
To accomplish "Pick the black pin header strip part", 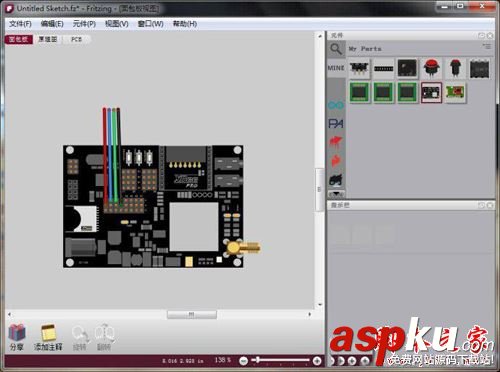I will click(383, 68).
